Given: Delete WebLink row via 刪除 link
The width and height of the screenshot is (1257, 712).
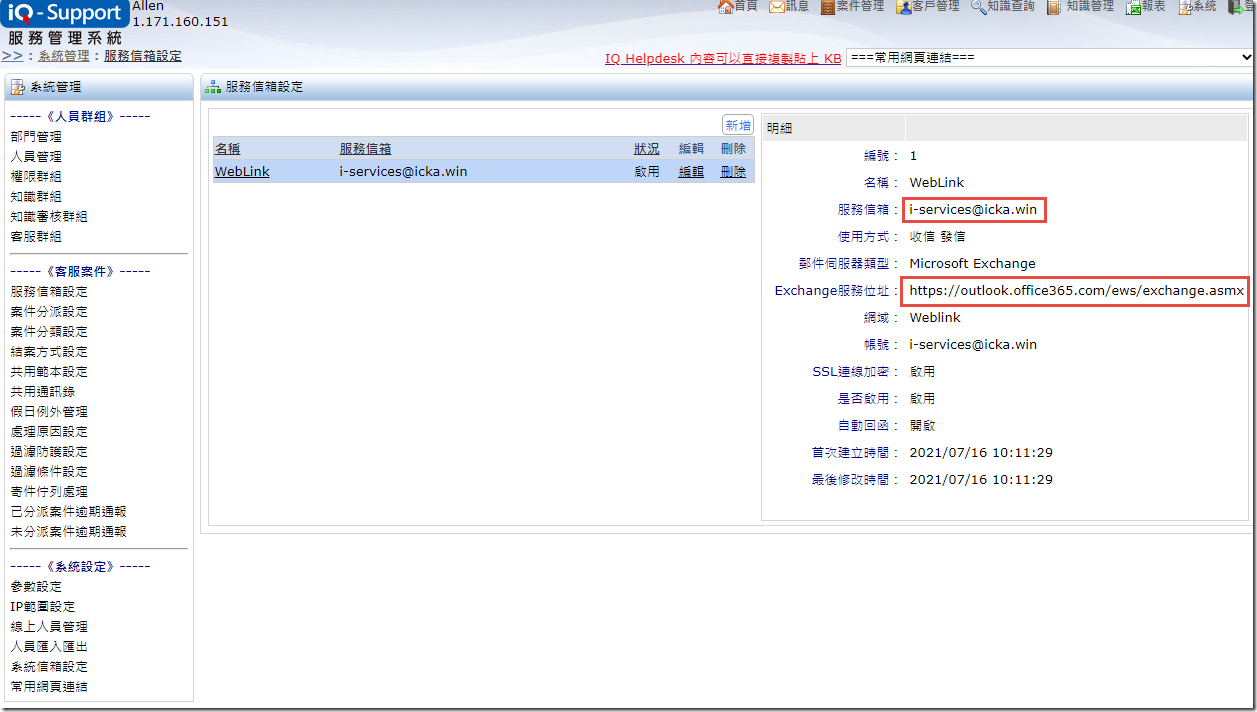Looking at the screenshot, I should coord(733,171).
